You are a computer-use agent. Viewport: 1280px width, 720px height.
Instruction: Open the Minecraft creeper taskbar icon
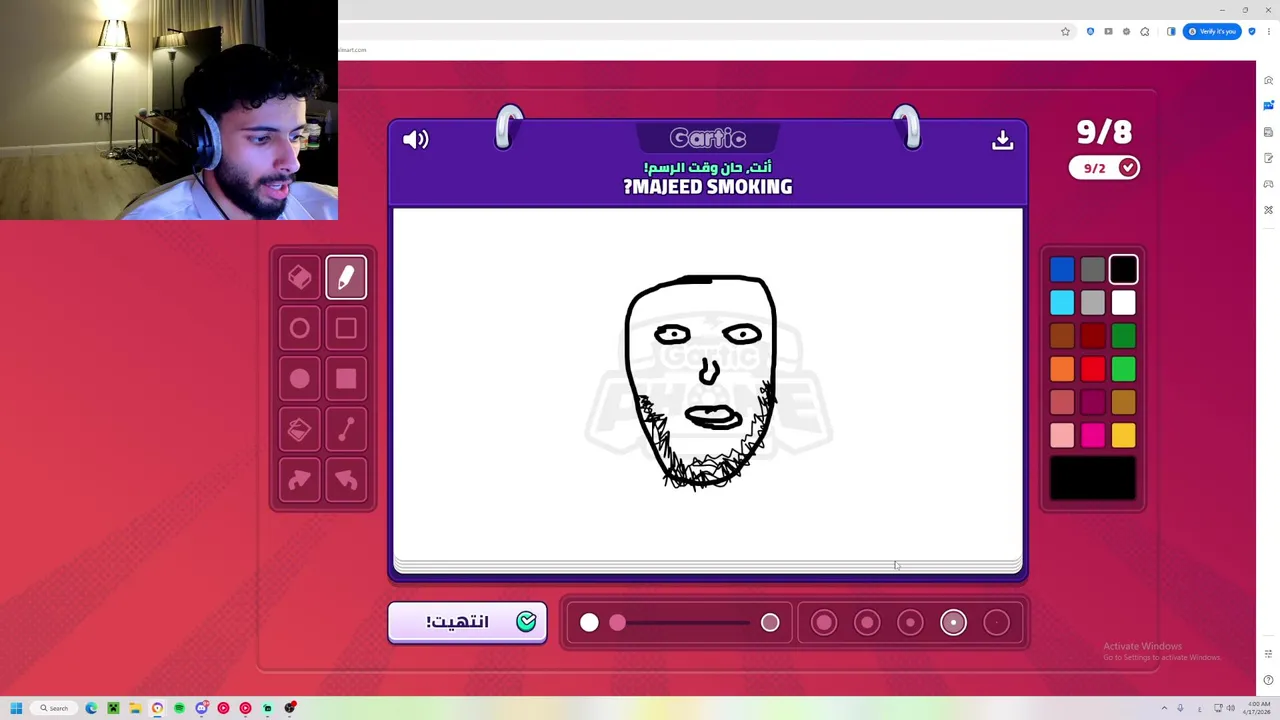click(113, 708)
